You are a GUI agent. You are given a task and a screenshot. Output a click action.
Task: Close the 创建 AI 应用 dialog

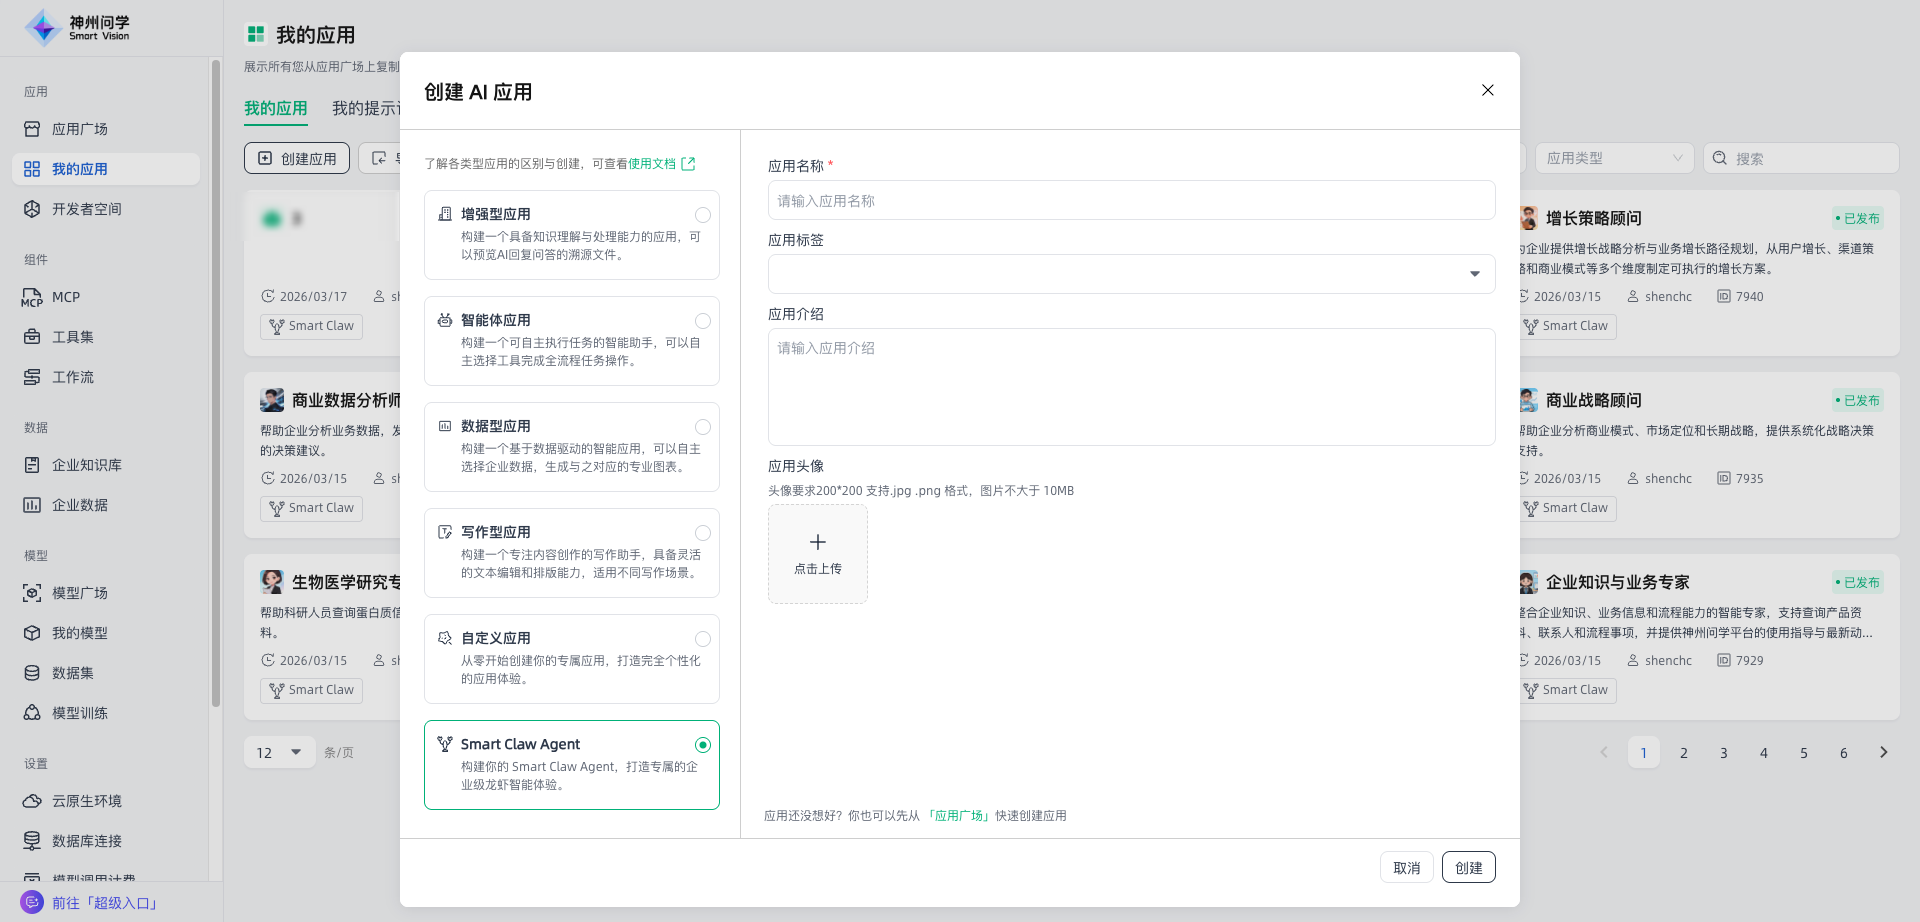[x=1487, y=90]
